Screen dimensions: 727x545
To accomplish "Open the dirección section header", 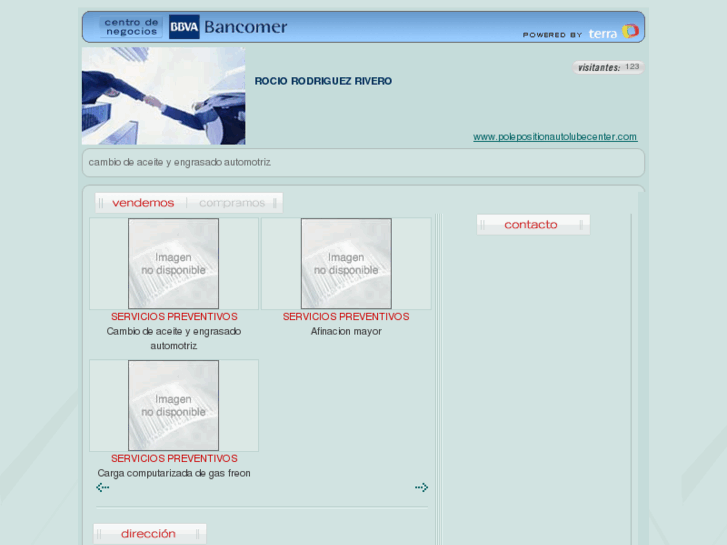I will coord(150,534).
